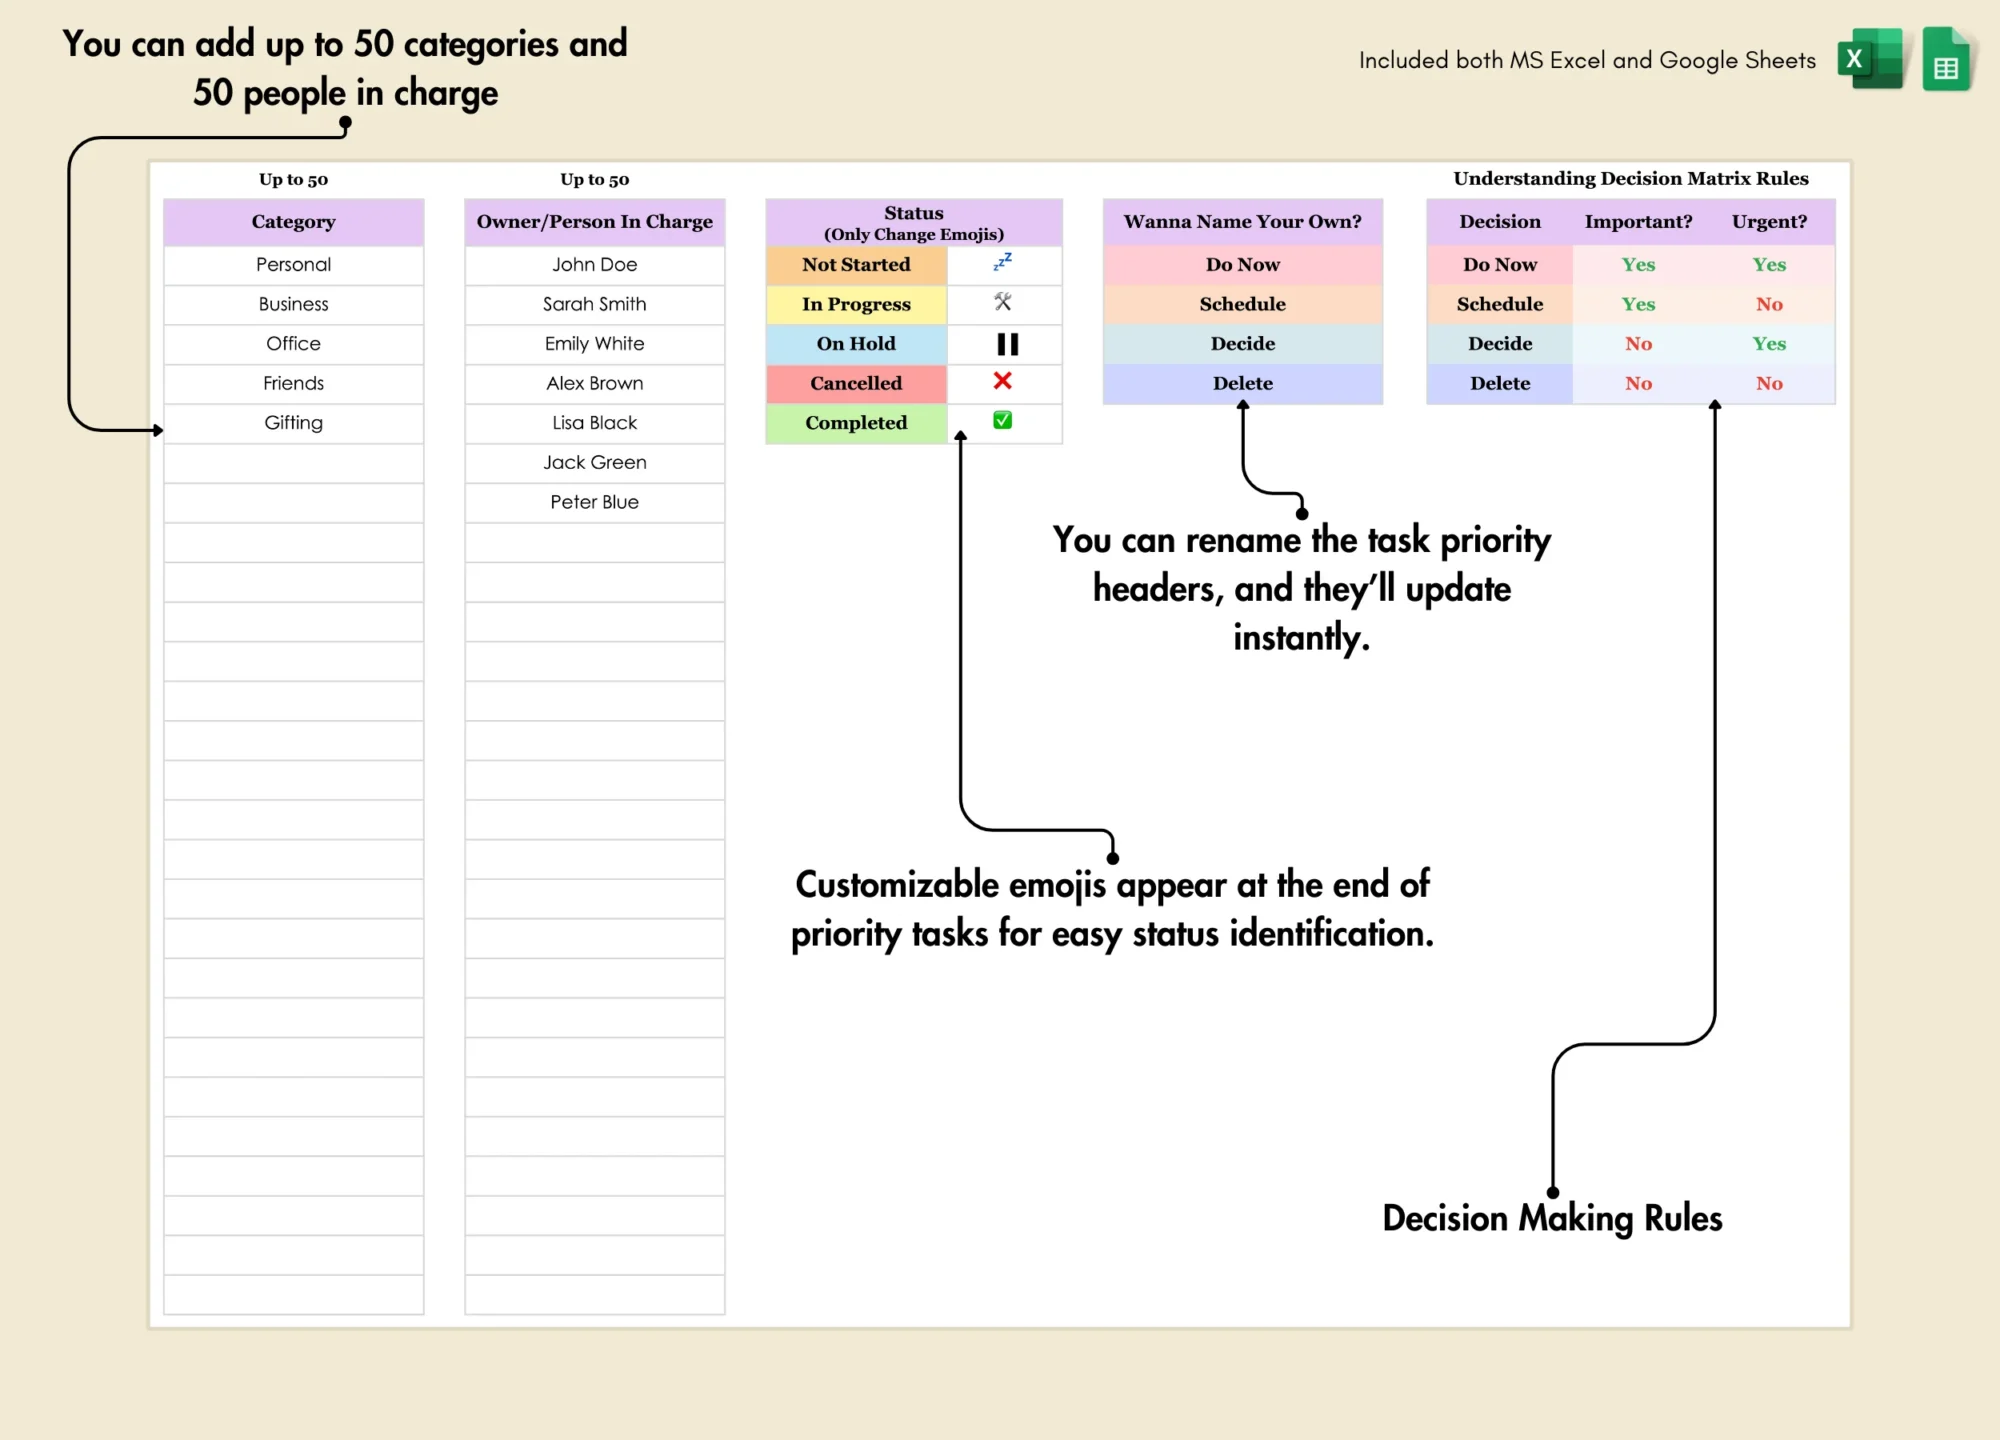Click the In Progress status color cell
Screen dimensions: 2000x1440
point(854,301)
